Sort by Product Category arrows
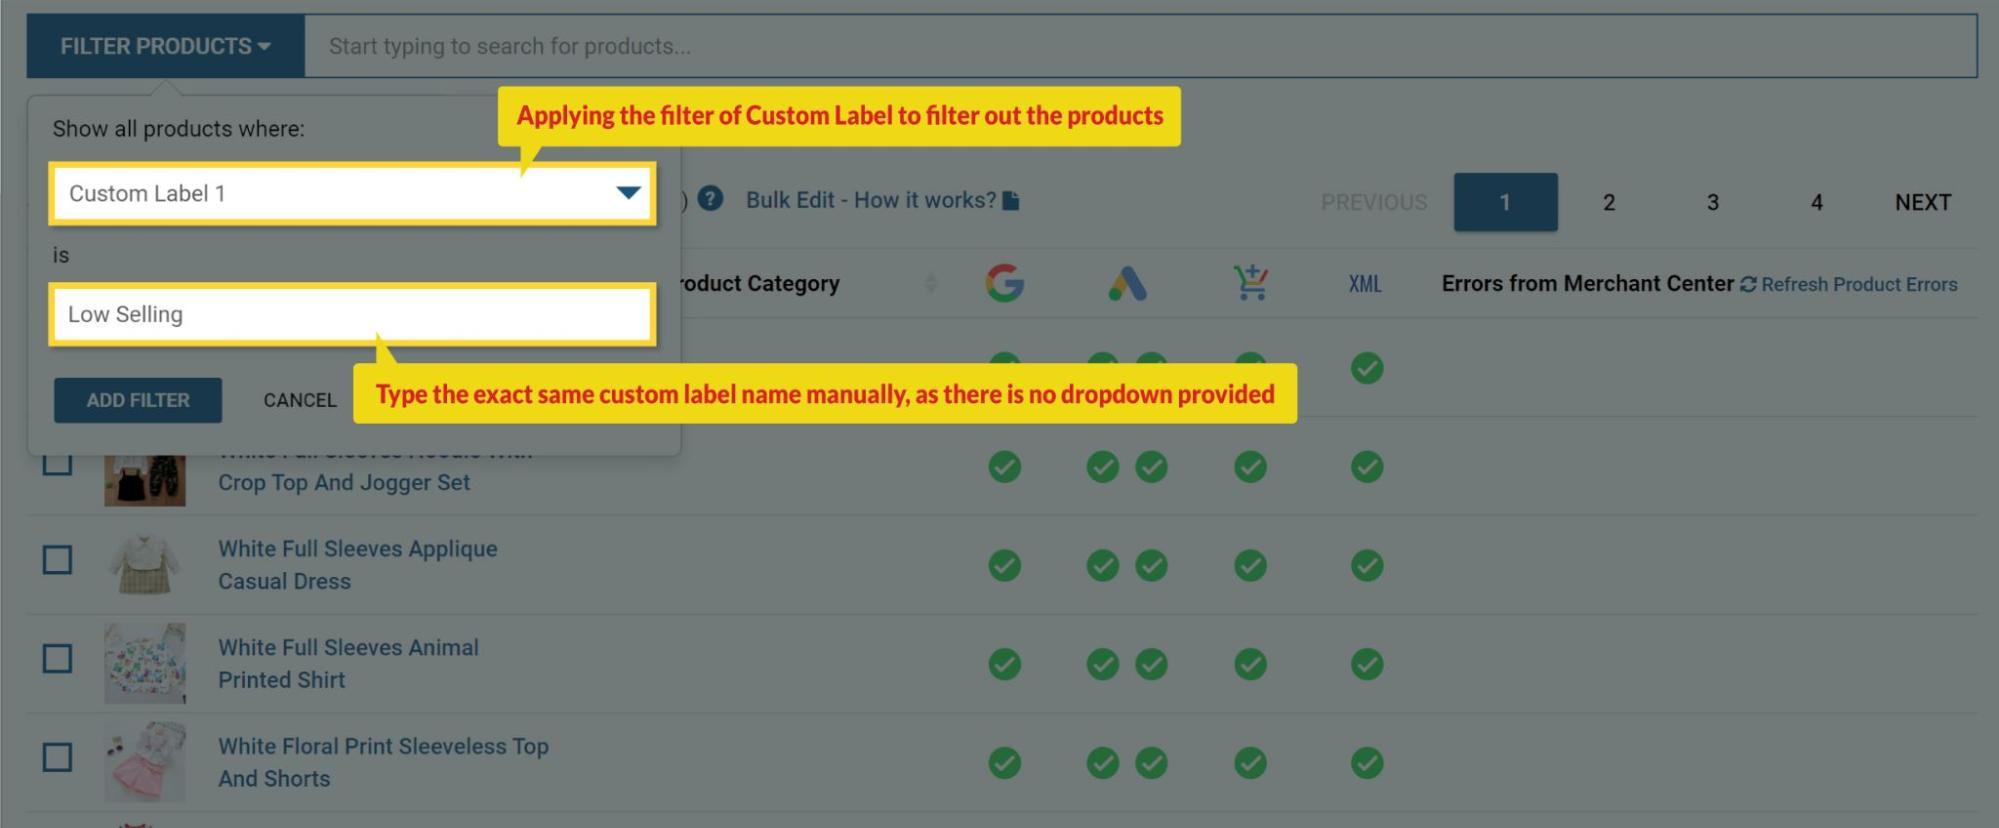This screenshot has width=1999, height=828. 930,284
